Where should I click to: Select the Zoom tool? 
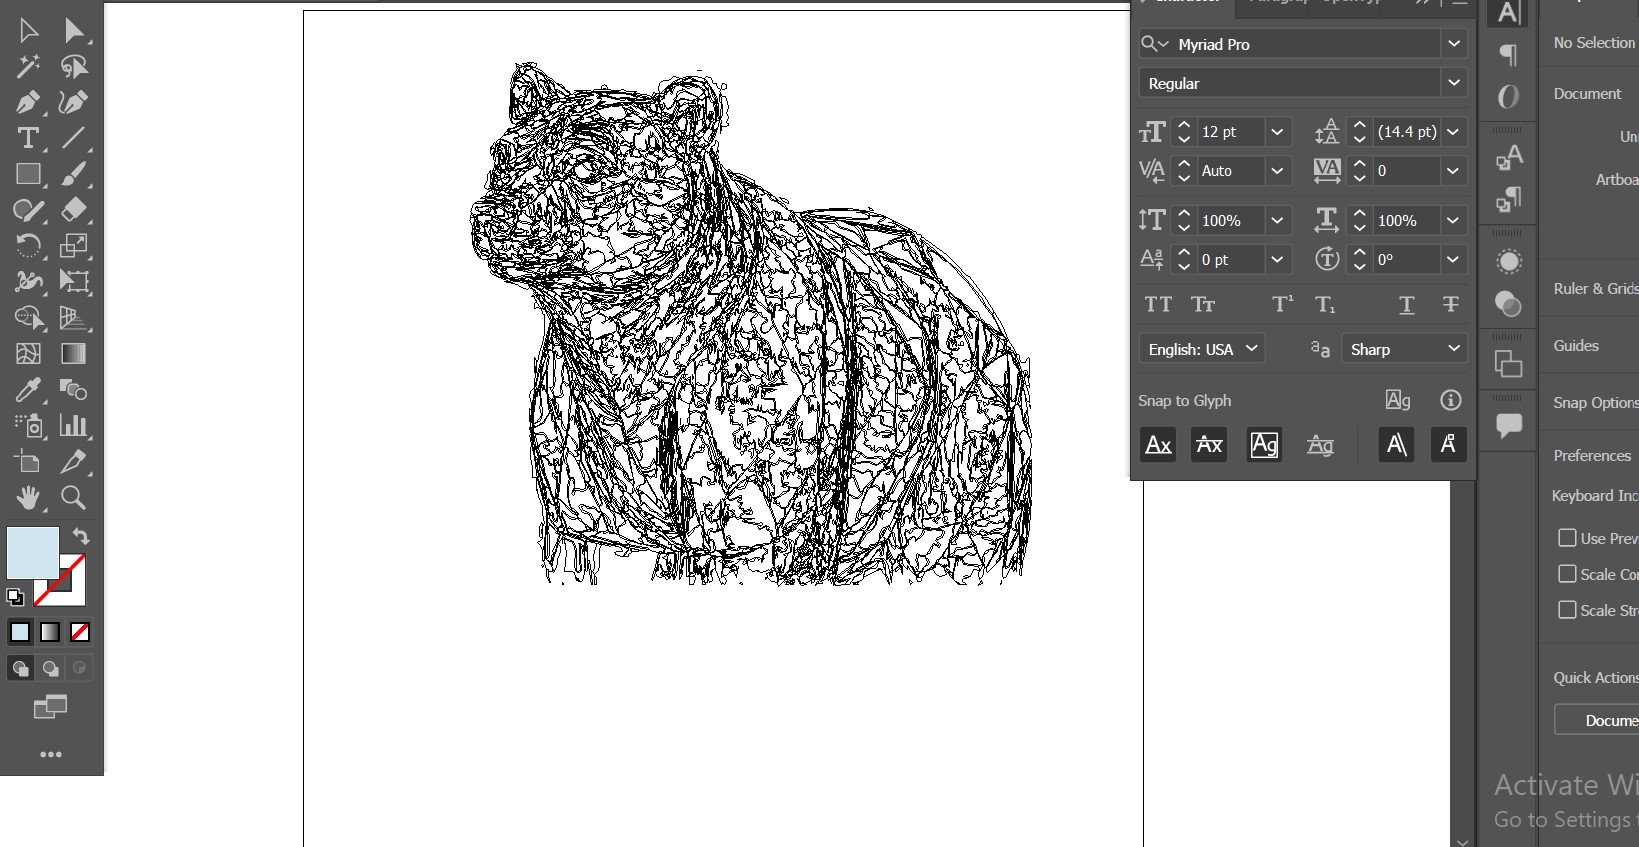click(74, 498)
